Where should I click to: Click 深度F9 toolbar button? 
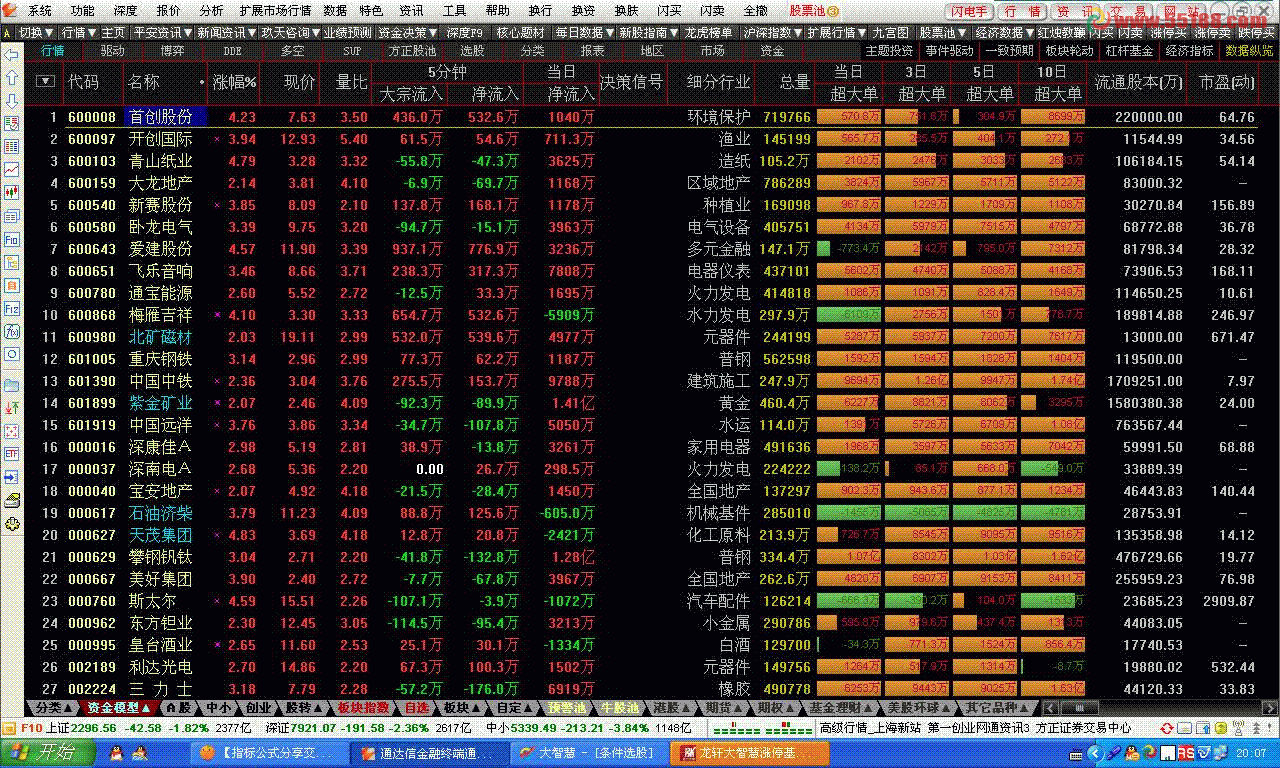[465, 32]
